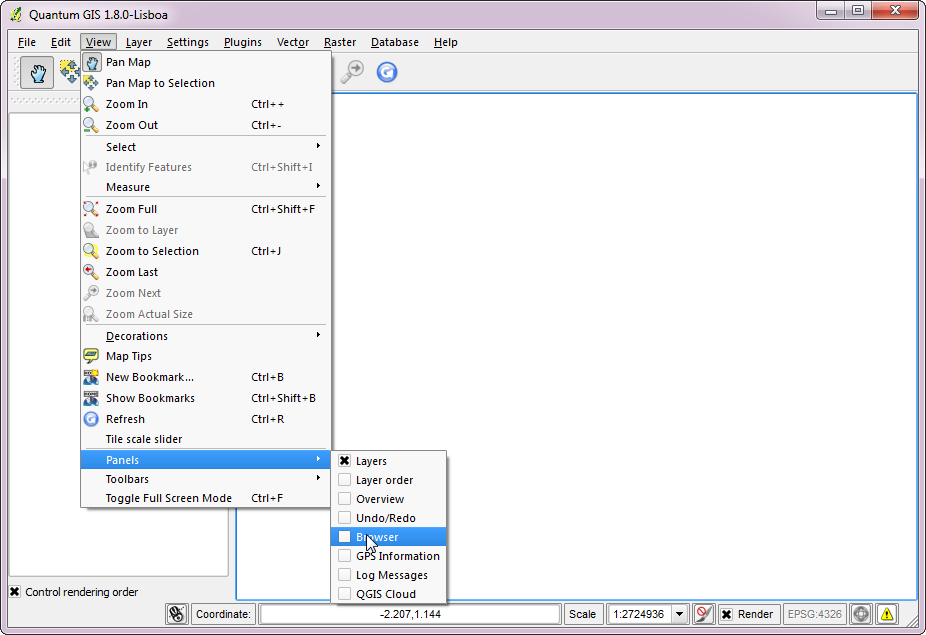Screen dimensions: 926x635
Task: Click the Quantum GIS title bar app icon
Action: click(x=16, y=14)
